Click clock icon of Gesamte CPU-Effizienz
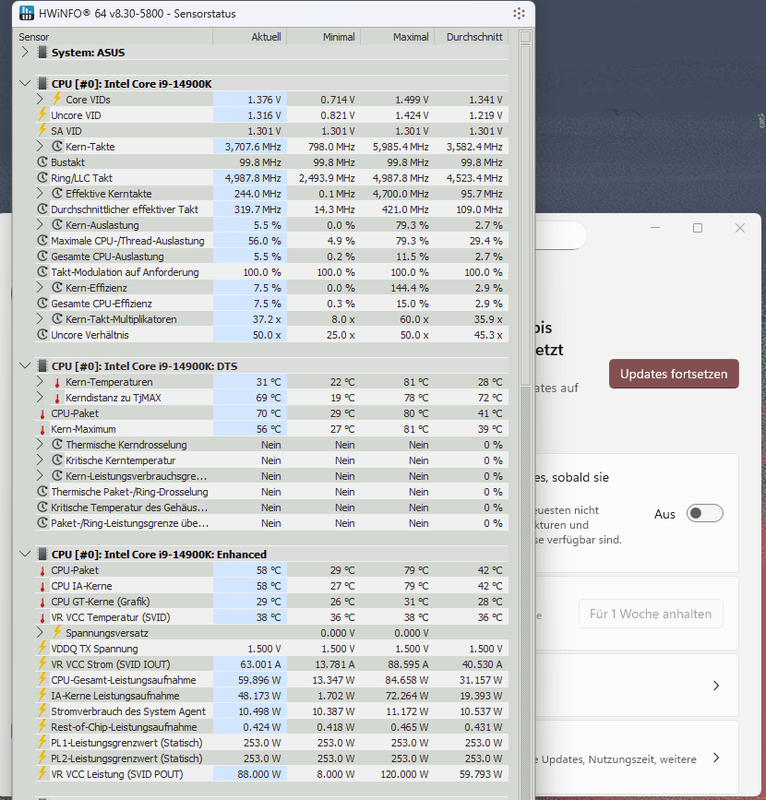 point(43,303)
